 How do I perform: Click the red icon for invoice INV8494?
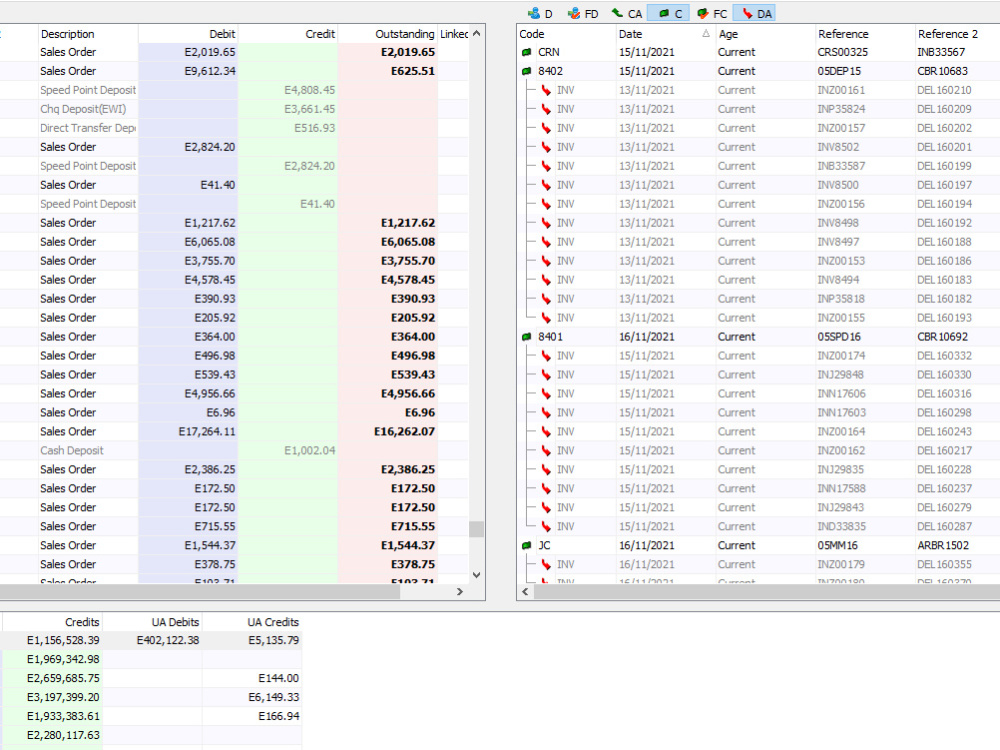546,280
